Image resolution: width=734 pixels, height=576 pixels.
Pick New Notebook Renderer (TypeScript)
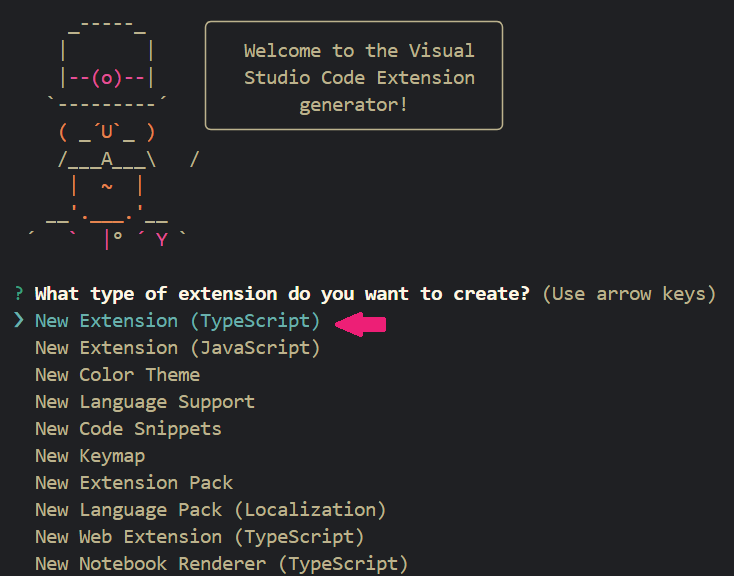point(221,564)
